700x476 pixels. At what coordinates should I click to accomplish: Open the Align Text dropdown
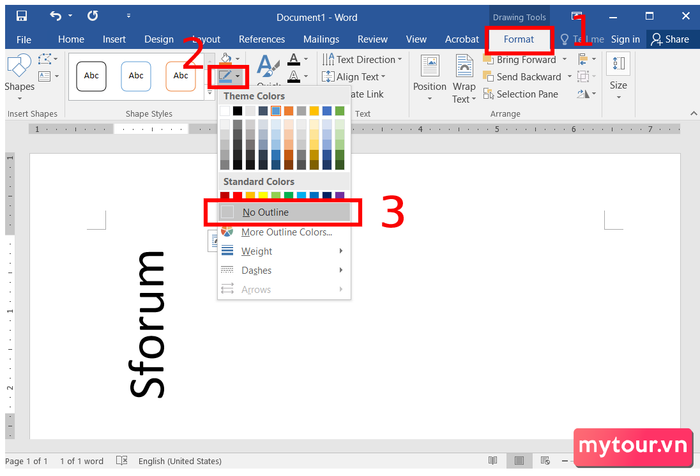354,77
